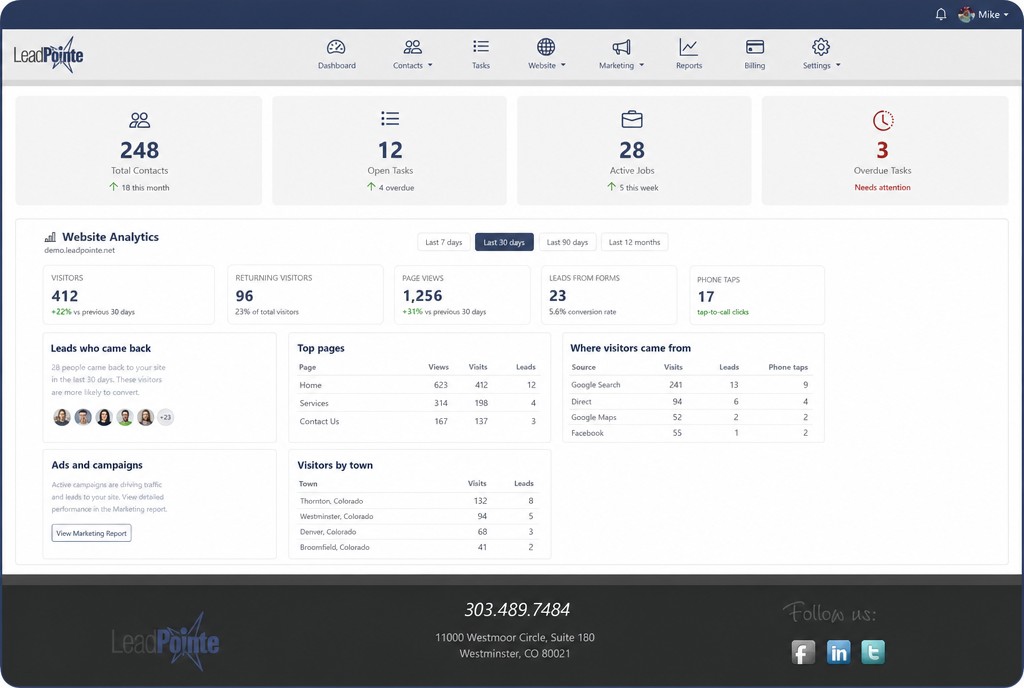1024x688 pixels.
Task: Go to the Billing menu label
Action: click(x=754, y=65)
